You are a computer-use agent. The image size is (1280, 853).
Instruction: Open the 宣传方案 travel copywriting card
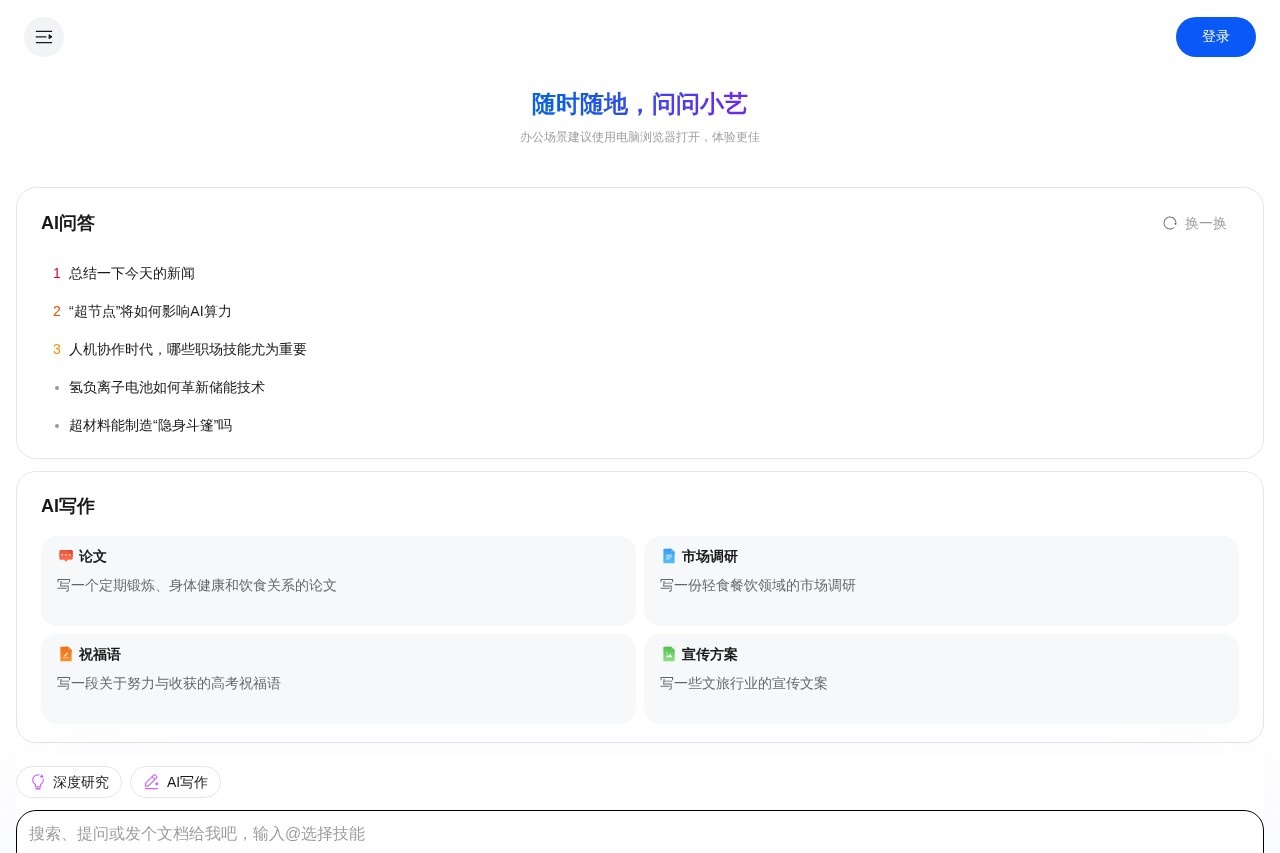(x=941, y=678)
